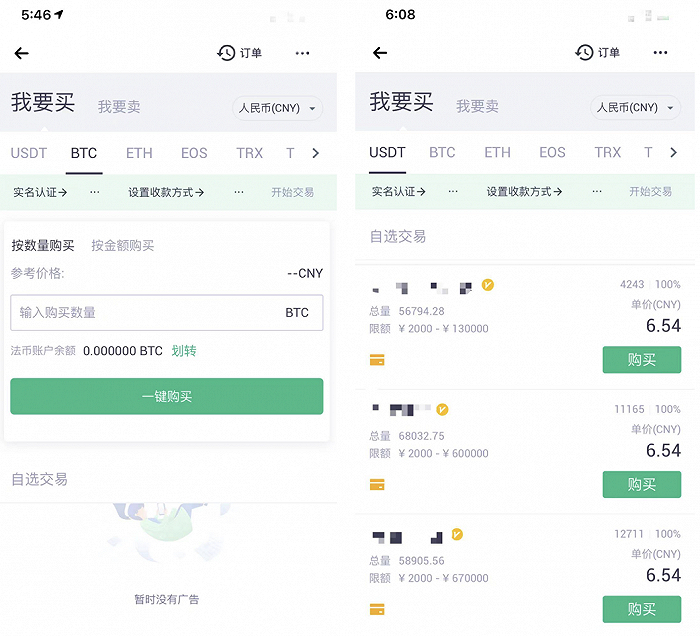Tap the 一键购买 green button
Viewport: 700px width, 636px height.
point(167,396)
